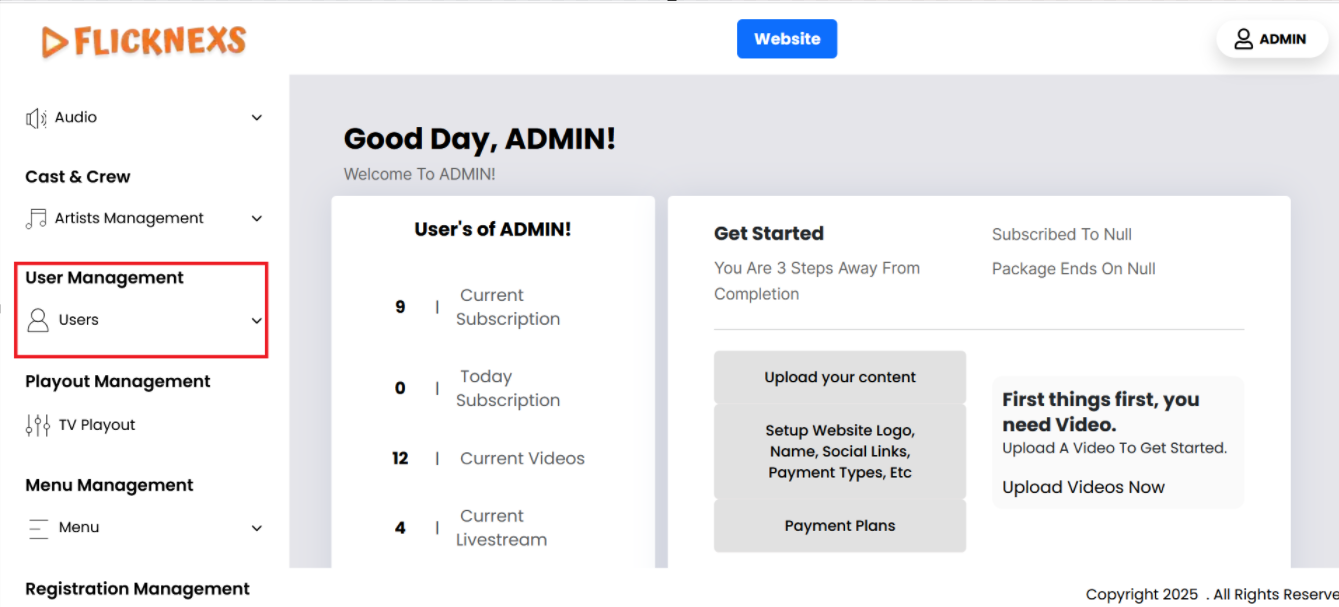
Task: Open Artists Management sidebar item
Action: 129,218
